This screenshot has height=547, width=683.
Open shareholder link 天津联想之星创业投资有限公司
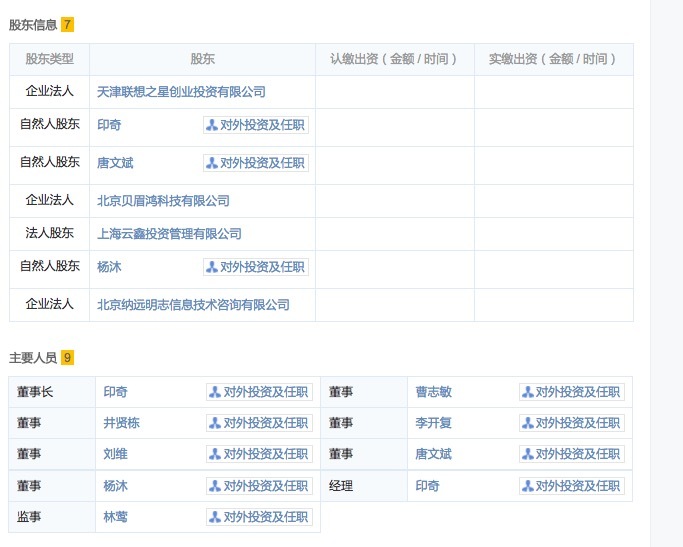[181, 92]
